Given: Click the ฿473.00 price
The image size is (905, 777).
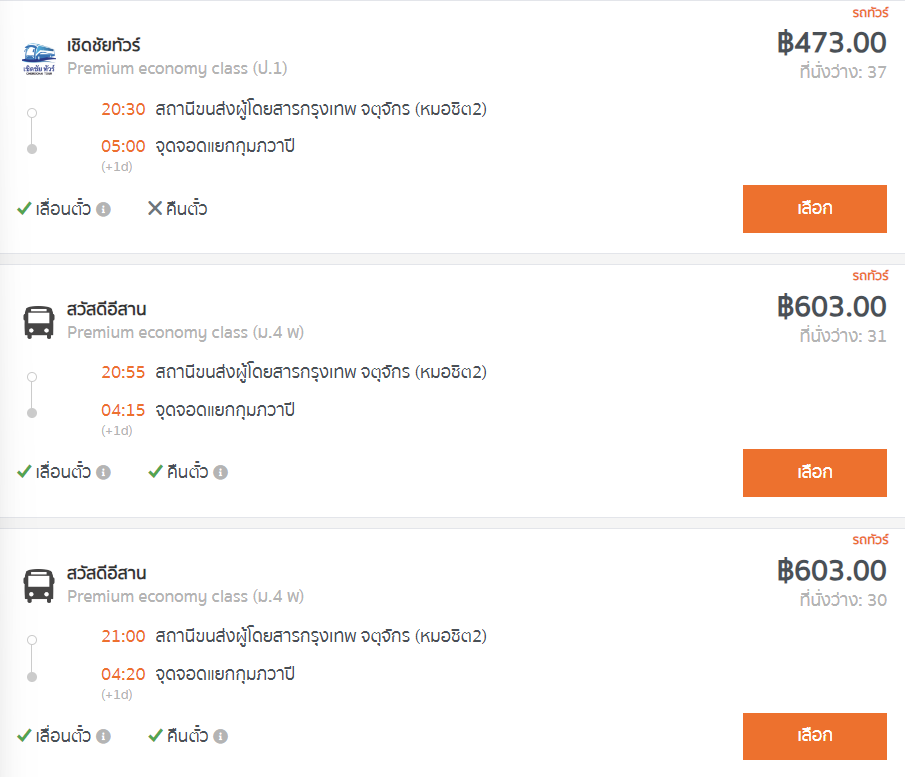Looking at the screenshot, I should tap(831, 43).
